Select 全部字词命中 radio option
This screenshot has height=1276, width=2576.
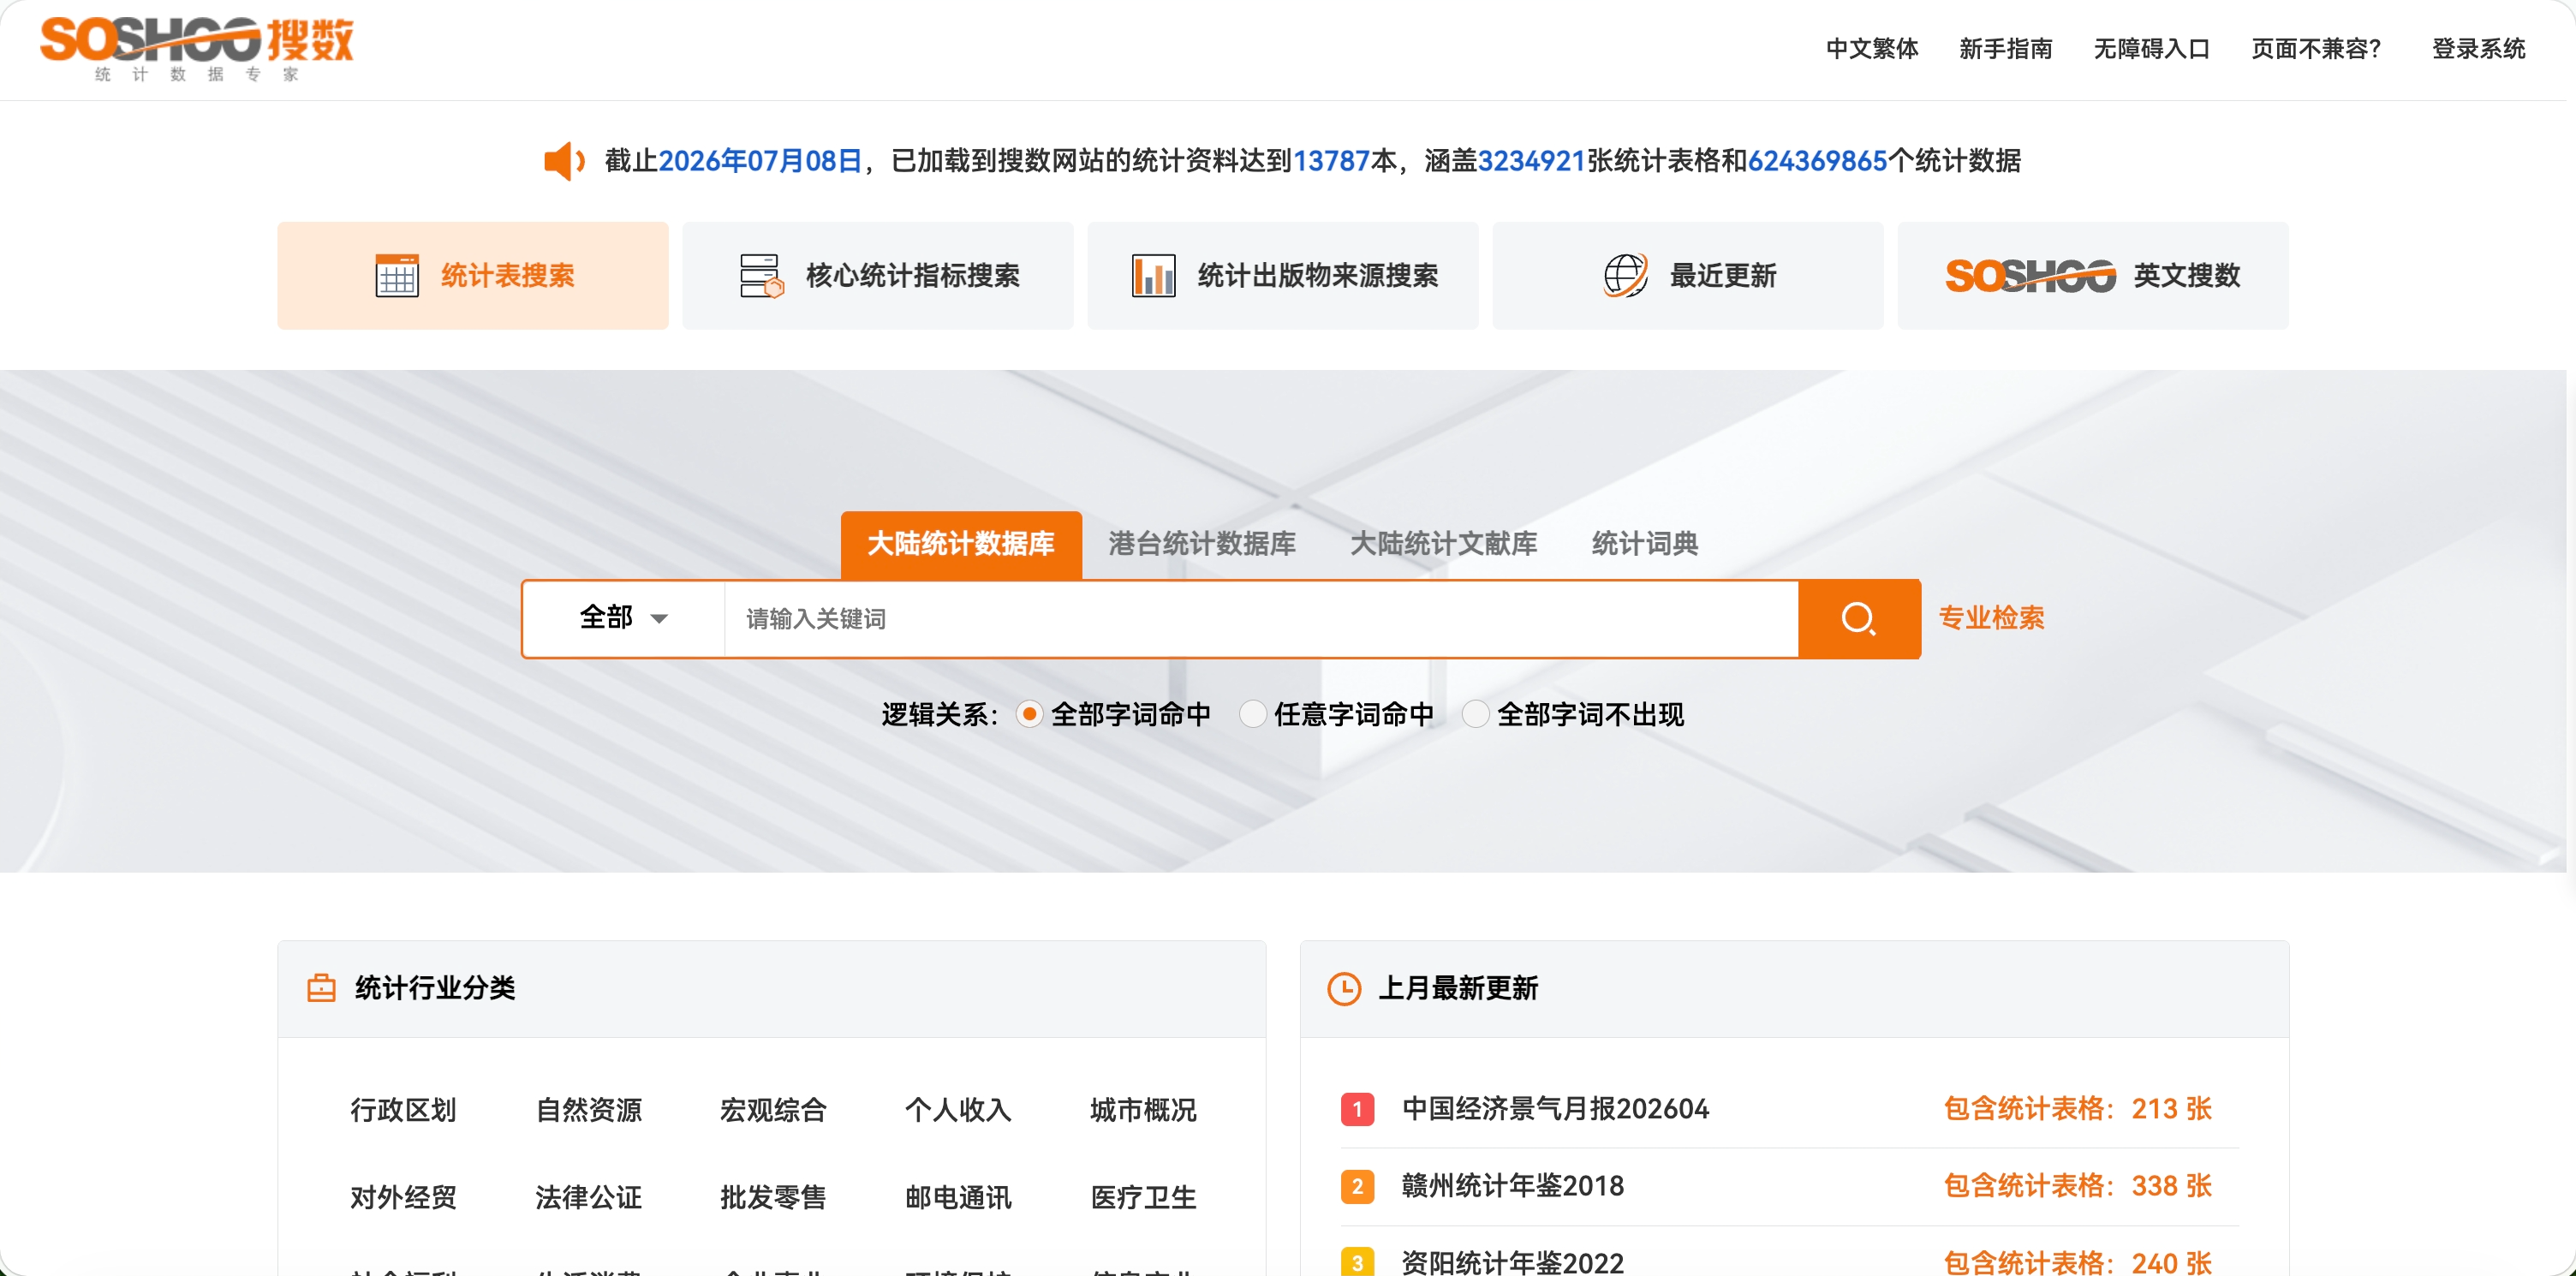1029,714
